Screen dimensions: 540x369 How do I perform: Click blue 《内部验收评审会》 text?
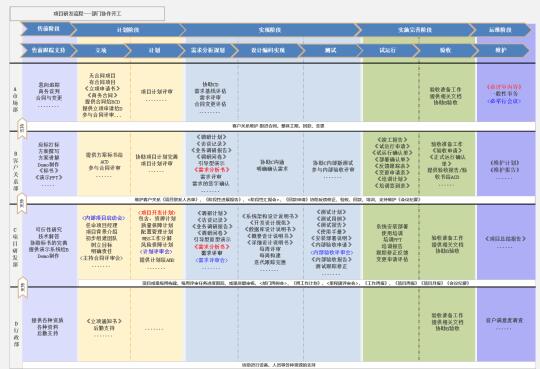[332, 252]
